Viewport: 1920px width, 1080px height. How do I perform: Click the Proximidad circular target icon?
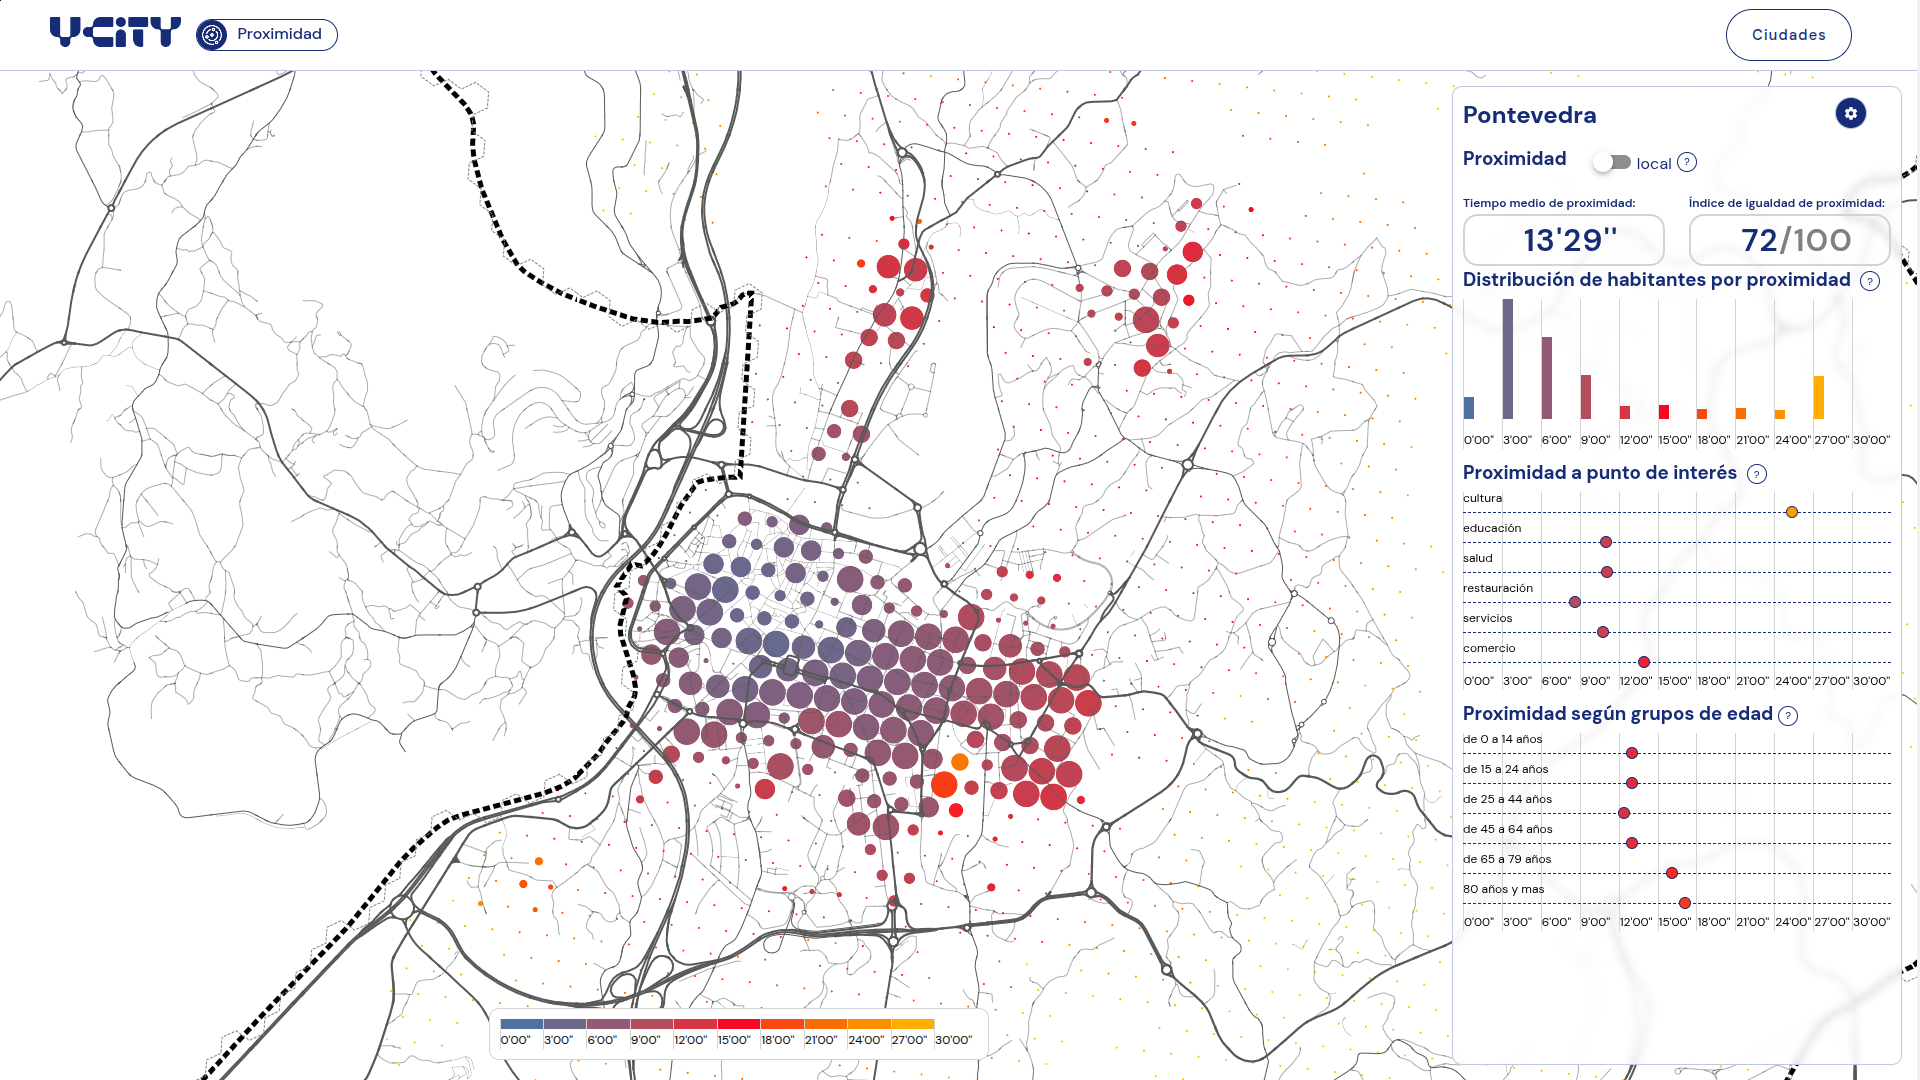(x=212, y=35)
